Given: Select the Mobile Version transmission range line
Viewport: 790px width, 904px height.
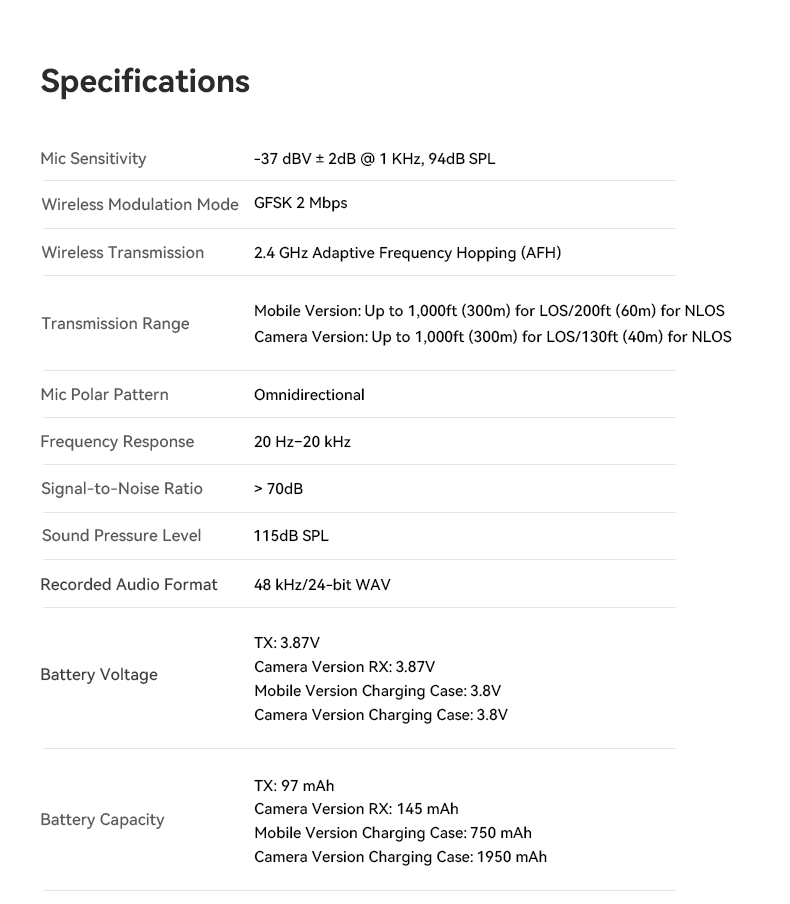Looking at the screenshot, I should [x=489, y=311].
